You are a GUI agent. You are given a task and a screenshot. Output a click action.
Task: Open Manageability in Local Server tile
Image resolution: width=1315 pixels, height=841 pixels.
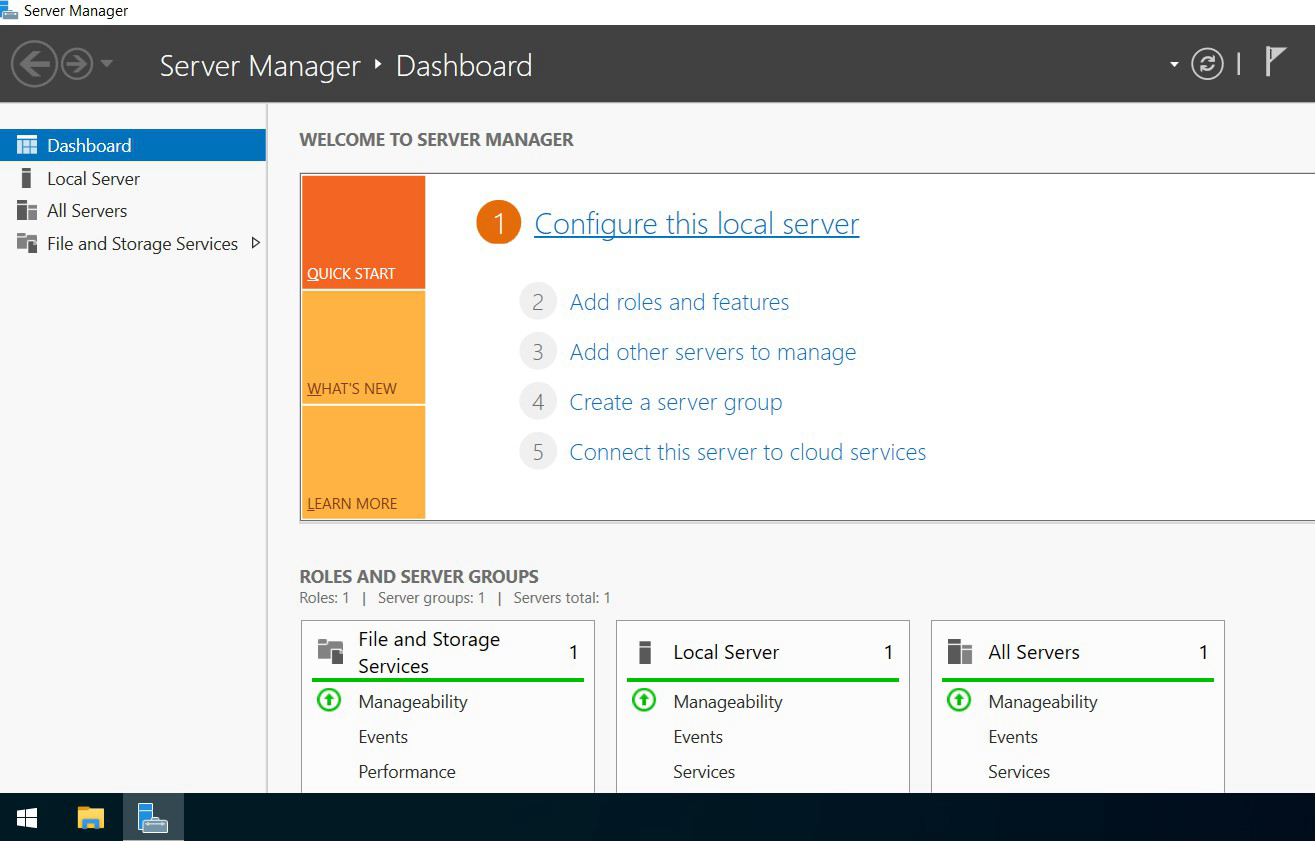coord(728,702)
